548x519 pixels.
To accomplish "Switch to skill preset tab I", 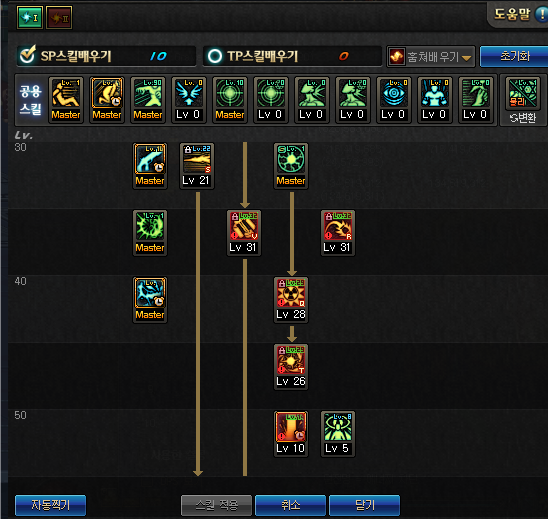I will click(x=30, y=17).
